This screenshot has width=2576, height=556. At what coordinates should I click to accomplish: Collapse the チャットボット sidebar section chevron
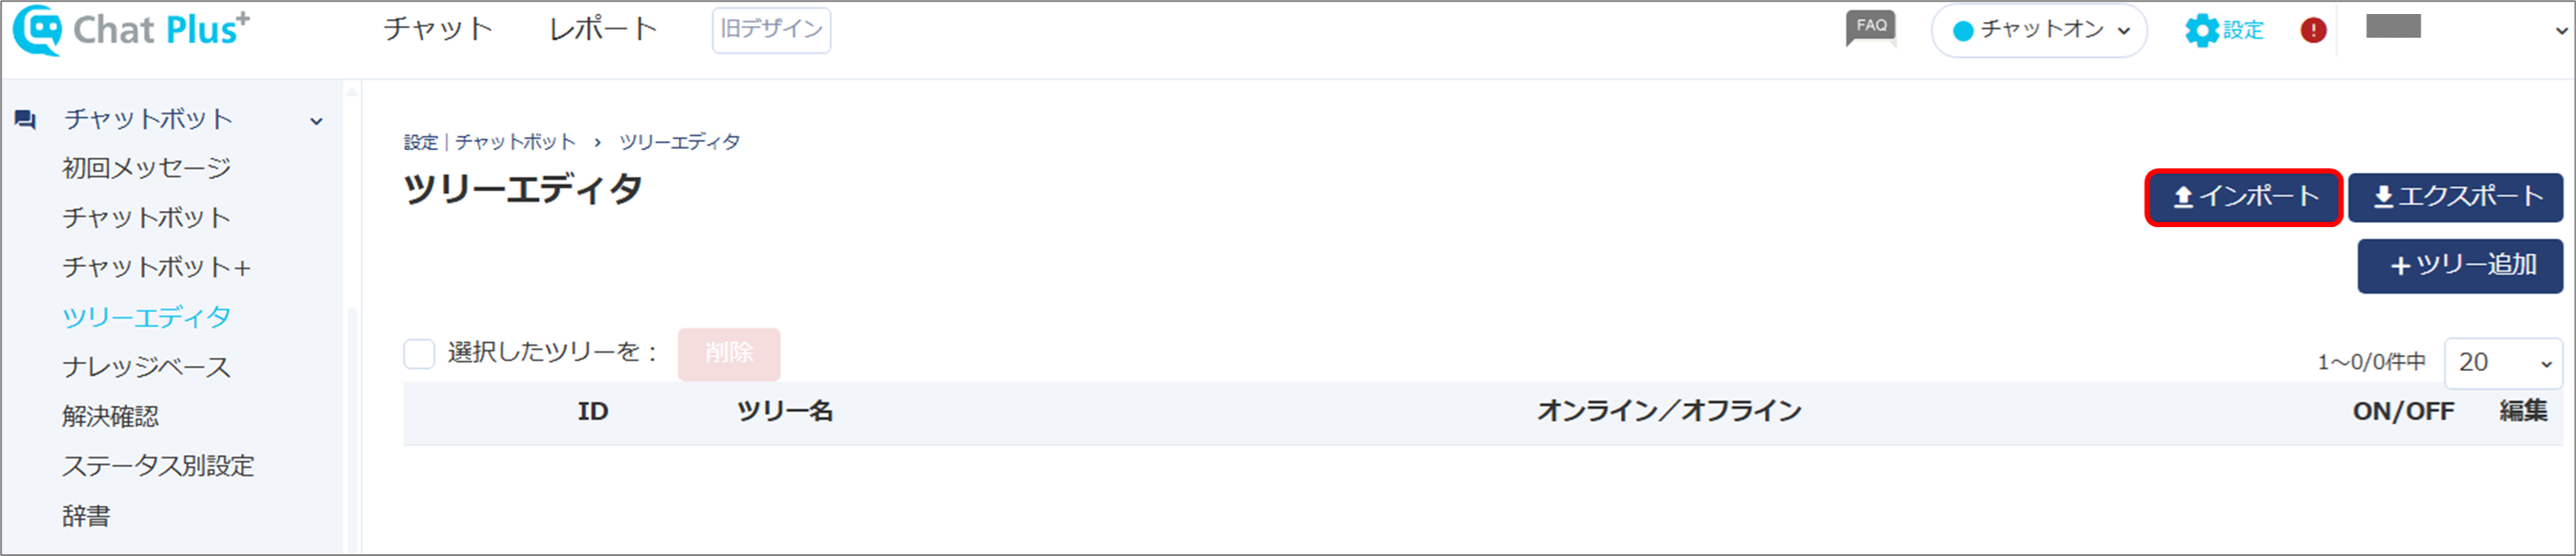(316, 121)
